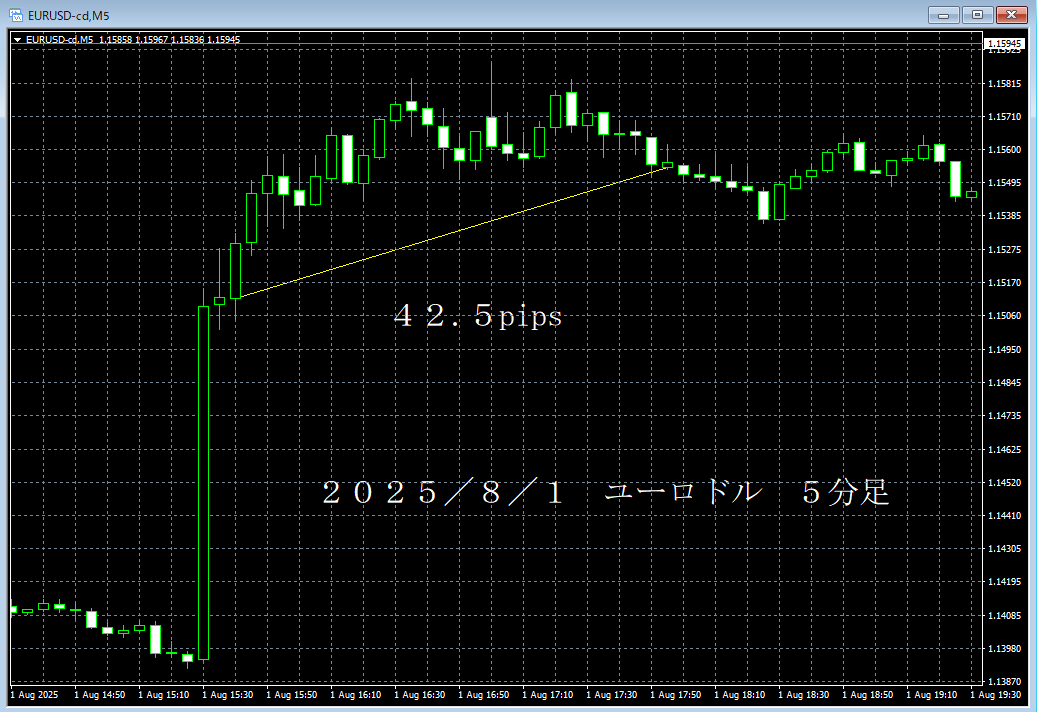Screen dimensions: 1037x712
Task: Click time axis label 1 Aug 16:10
Action: pos(356,695)
